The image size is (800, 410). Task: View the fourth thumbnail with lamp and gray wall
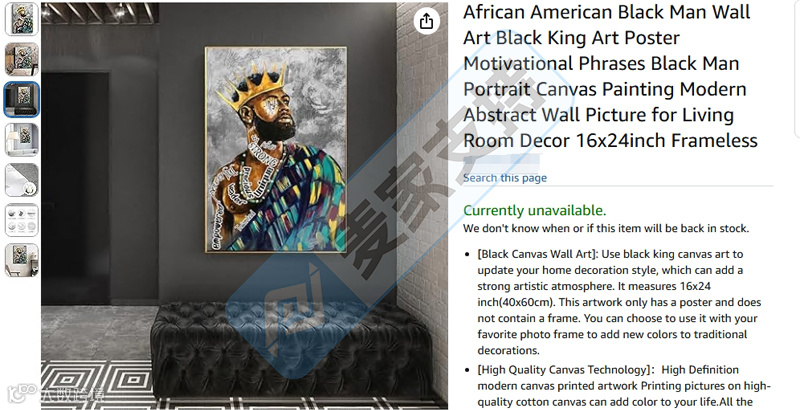point(22,140)
